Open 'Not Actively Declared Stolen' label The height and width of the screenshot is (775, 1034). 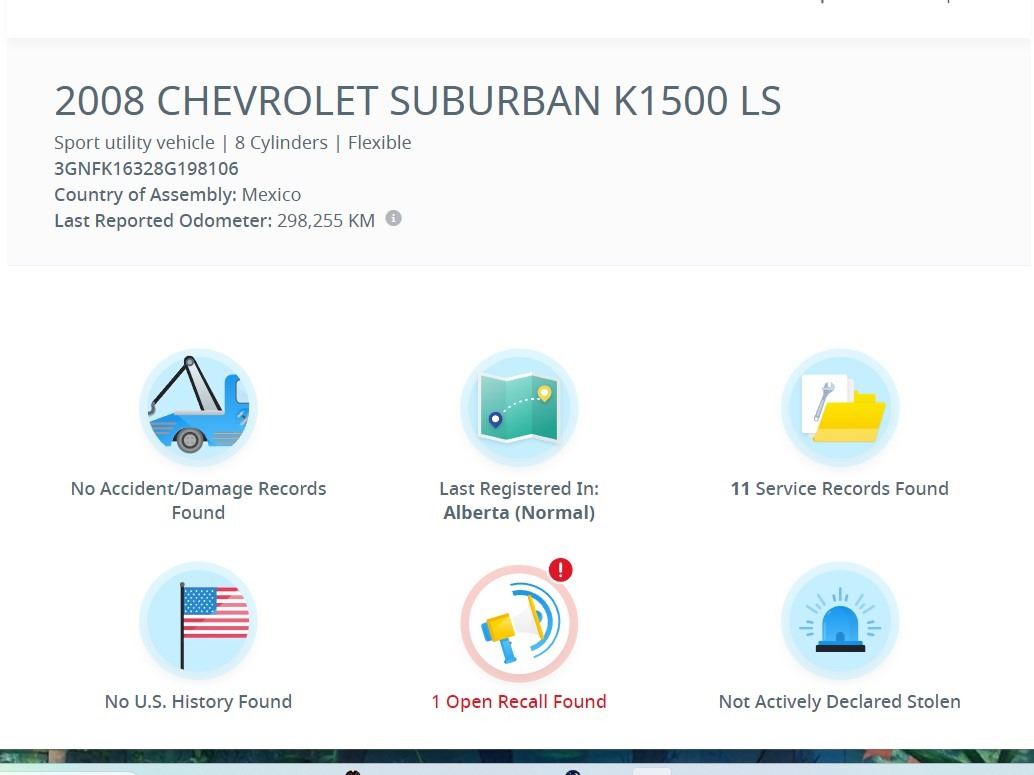(839, 702)
